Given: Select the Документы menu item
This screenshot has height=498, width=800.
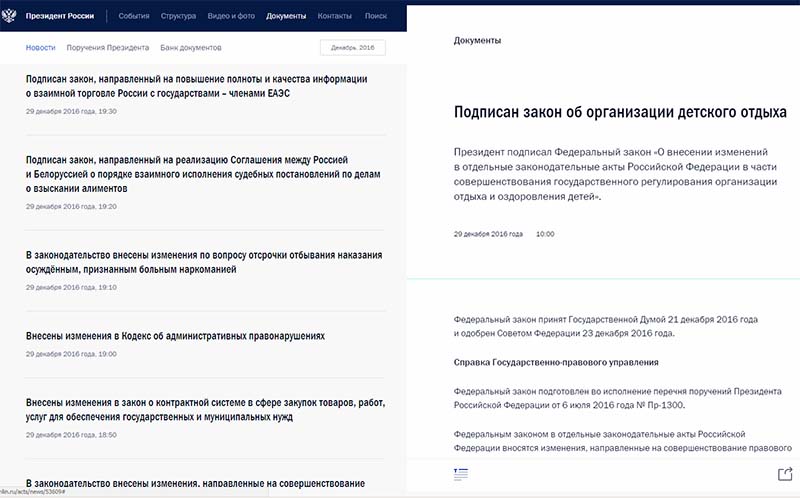Looking at the screenshot, I should click(286, 16).
